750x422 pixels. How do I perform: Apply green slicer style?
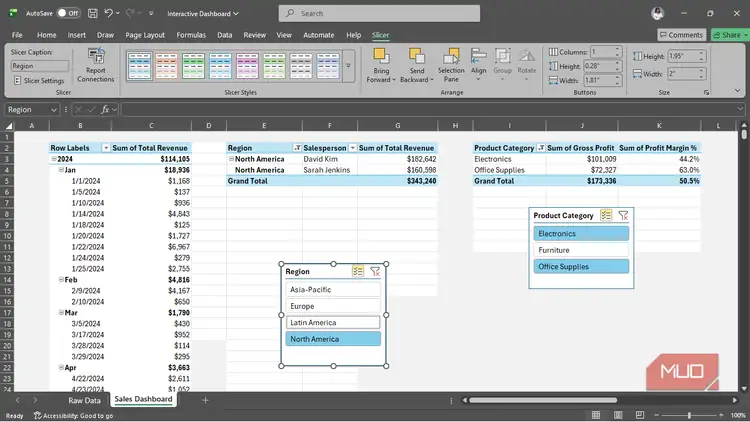click(x=193, y=66)
